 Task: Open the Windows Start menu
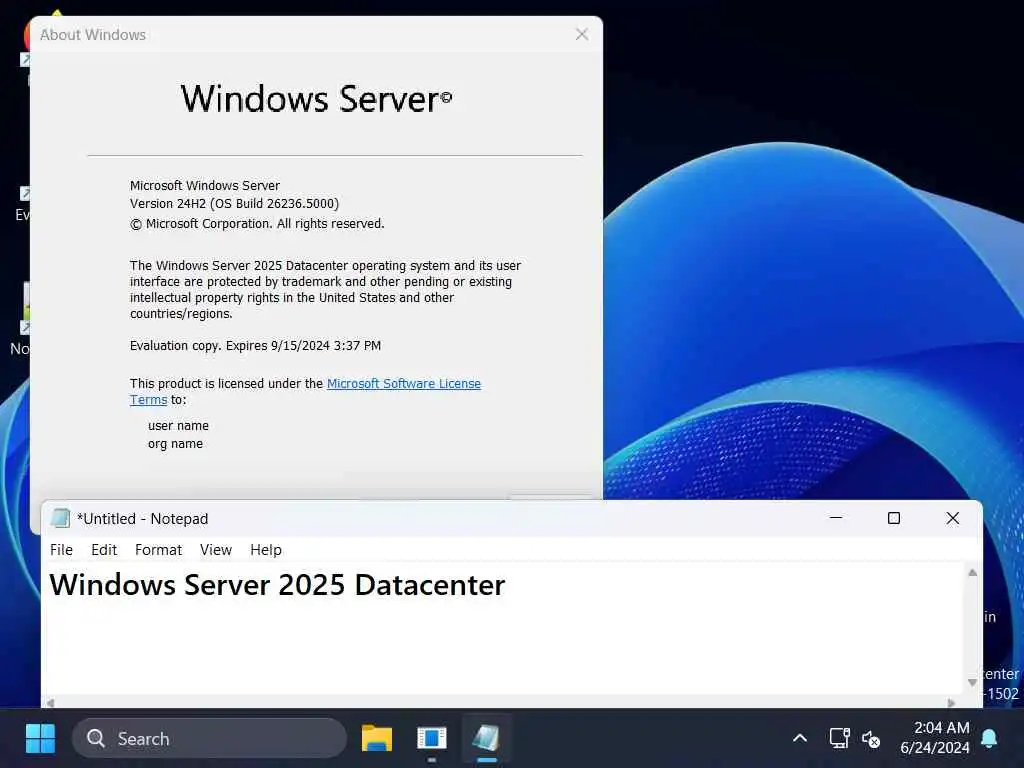click(x=40, y=739)
